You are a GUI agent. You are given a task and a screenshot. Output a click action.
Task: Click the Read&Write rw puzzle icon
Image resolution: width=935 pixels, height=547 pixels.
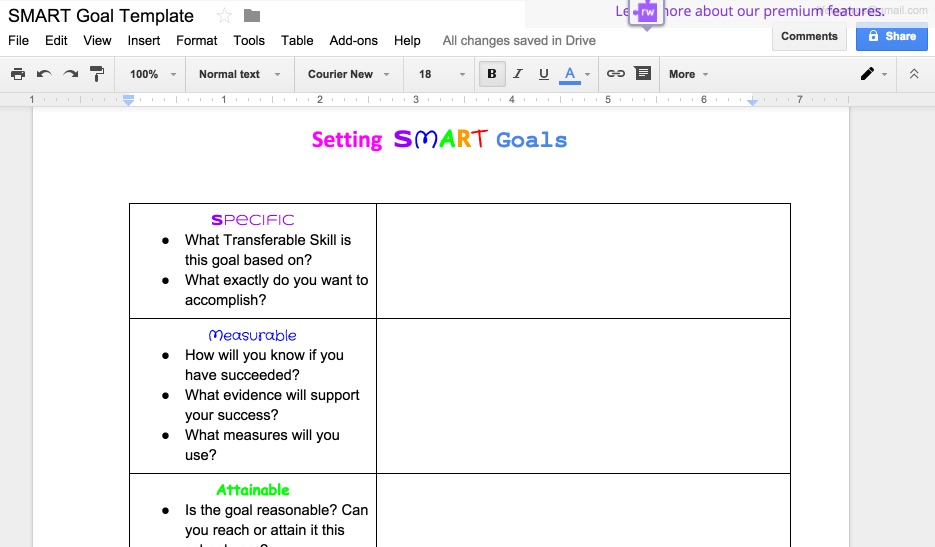[x=646, y=13]
